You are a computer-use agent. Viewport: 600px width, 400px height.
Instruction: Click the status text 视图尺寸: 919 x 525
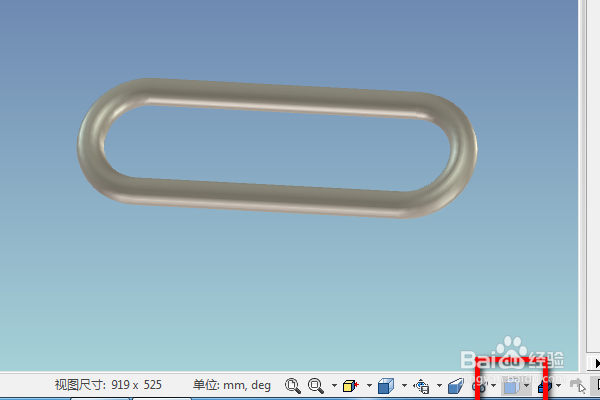coord(108,385)
